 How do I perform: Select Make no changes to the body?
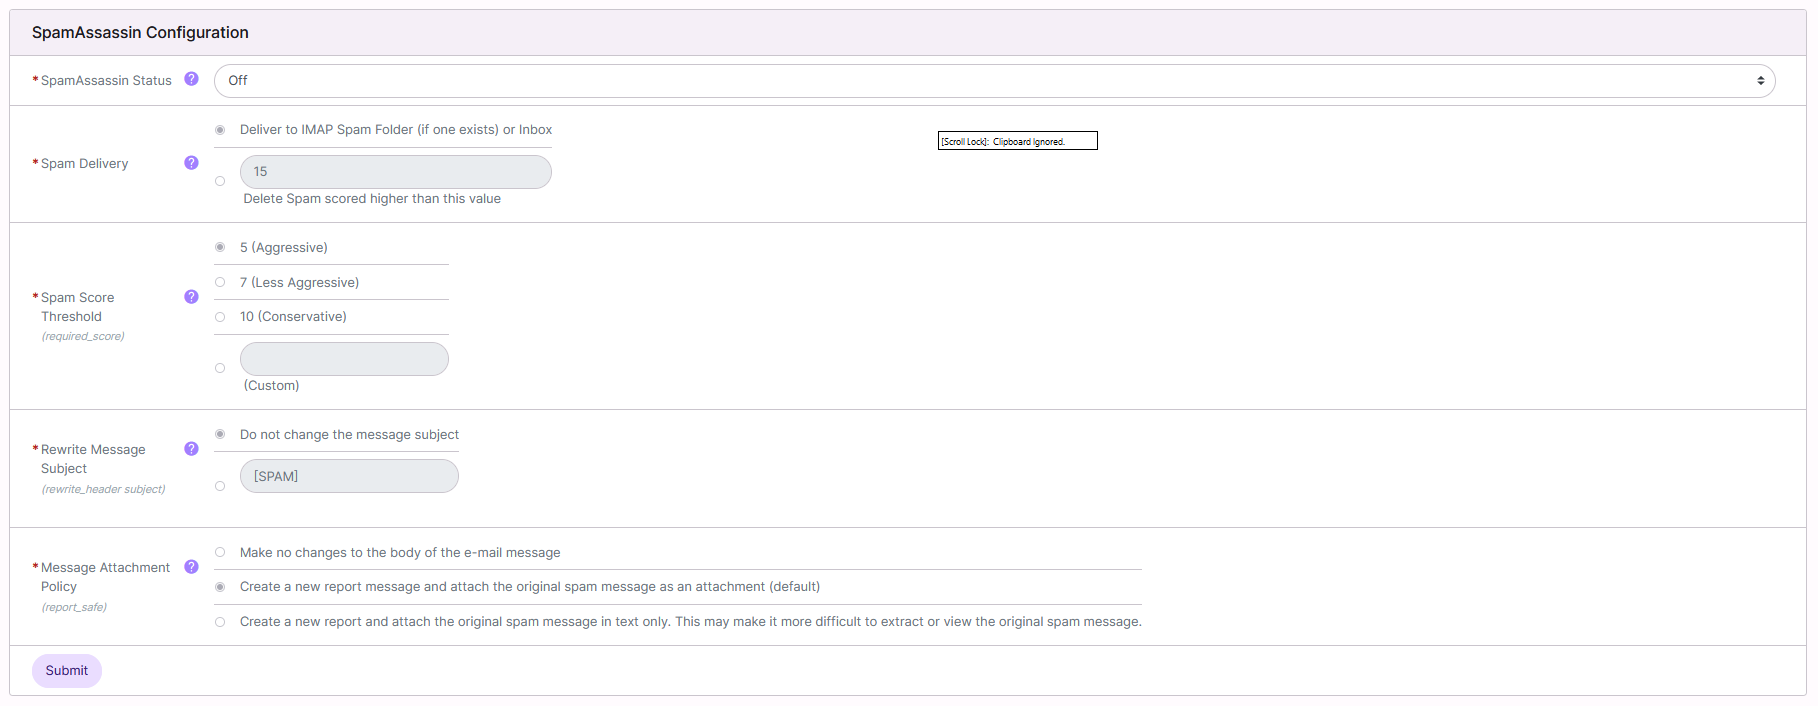click(220, 552)
